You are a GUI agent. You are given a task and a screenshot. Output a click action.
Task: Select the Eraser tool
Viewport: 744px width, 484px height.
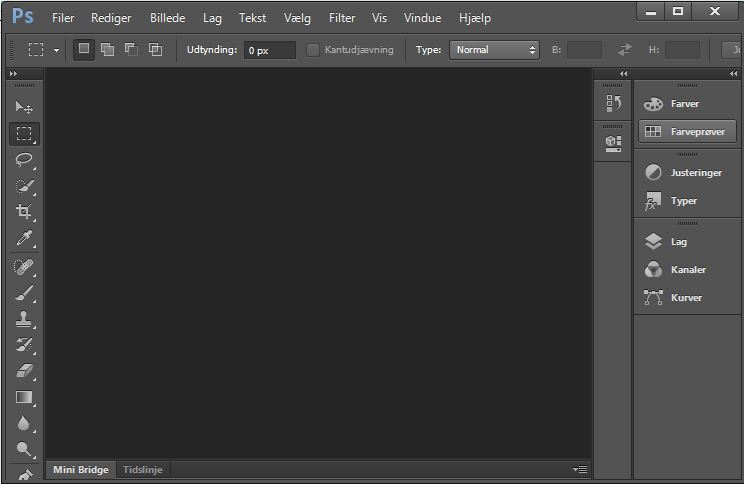24,371
